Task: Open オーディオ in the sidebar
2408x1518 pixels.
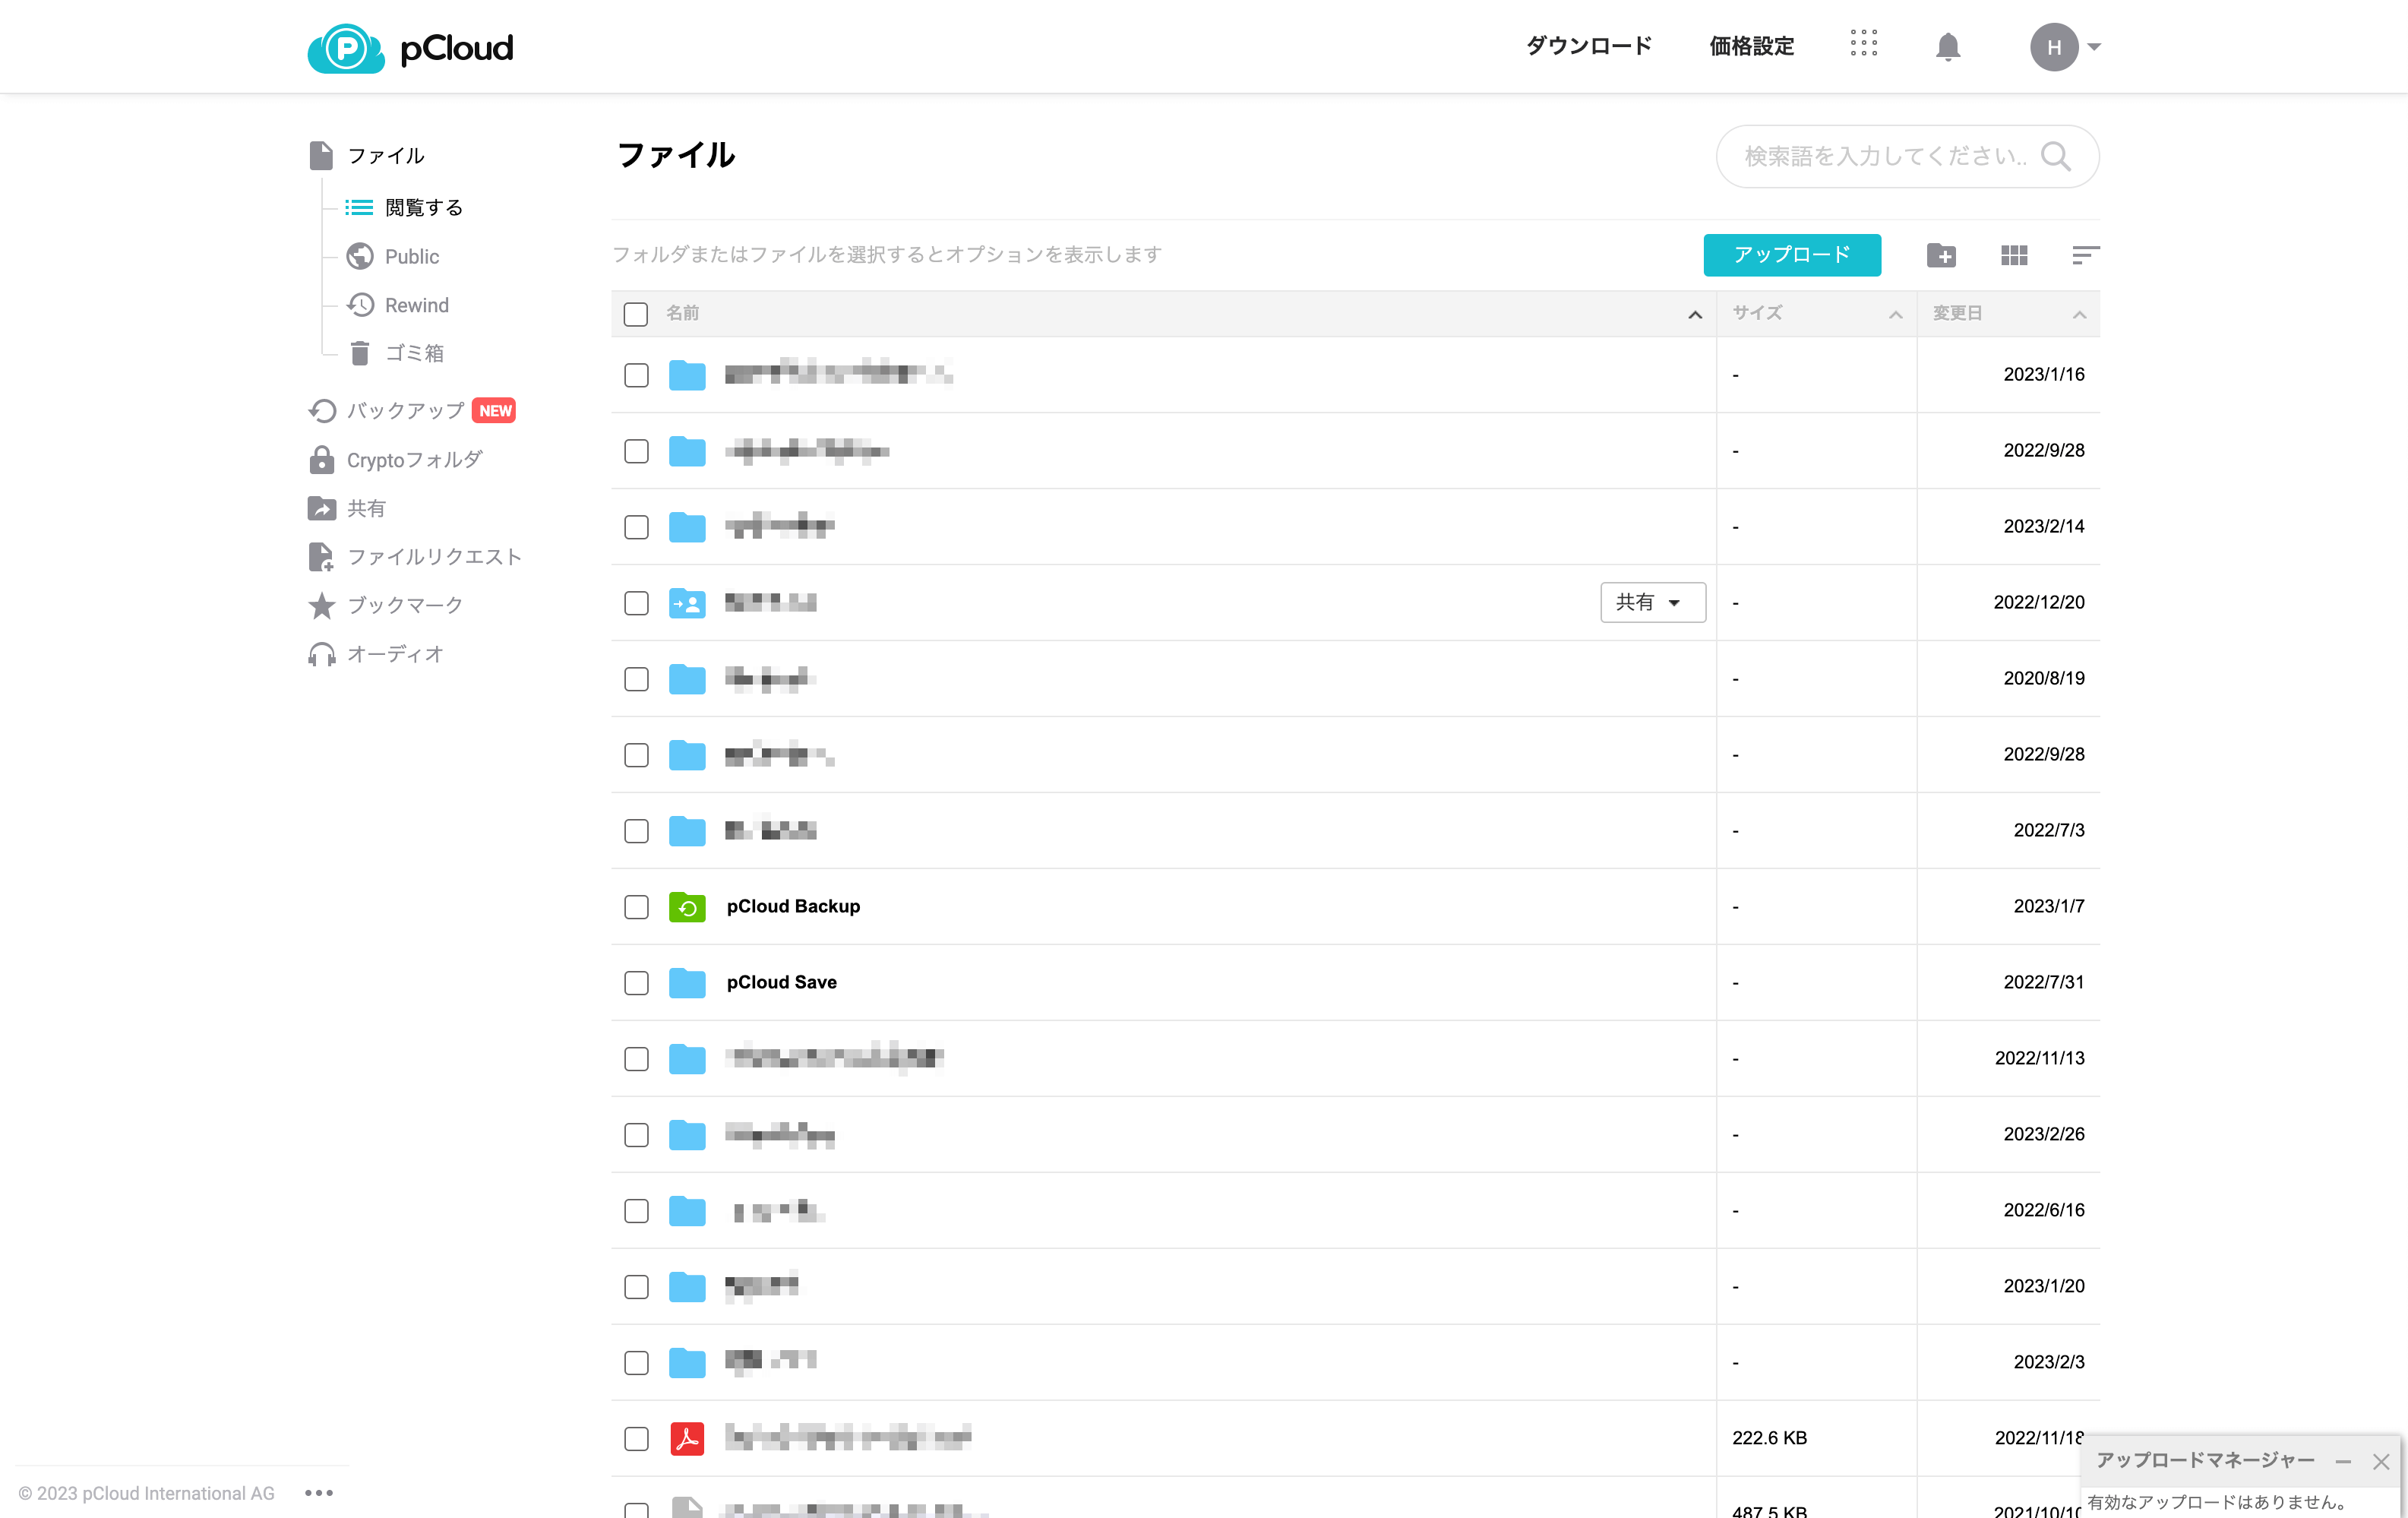Action: coord(375,654)
